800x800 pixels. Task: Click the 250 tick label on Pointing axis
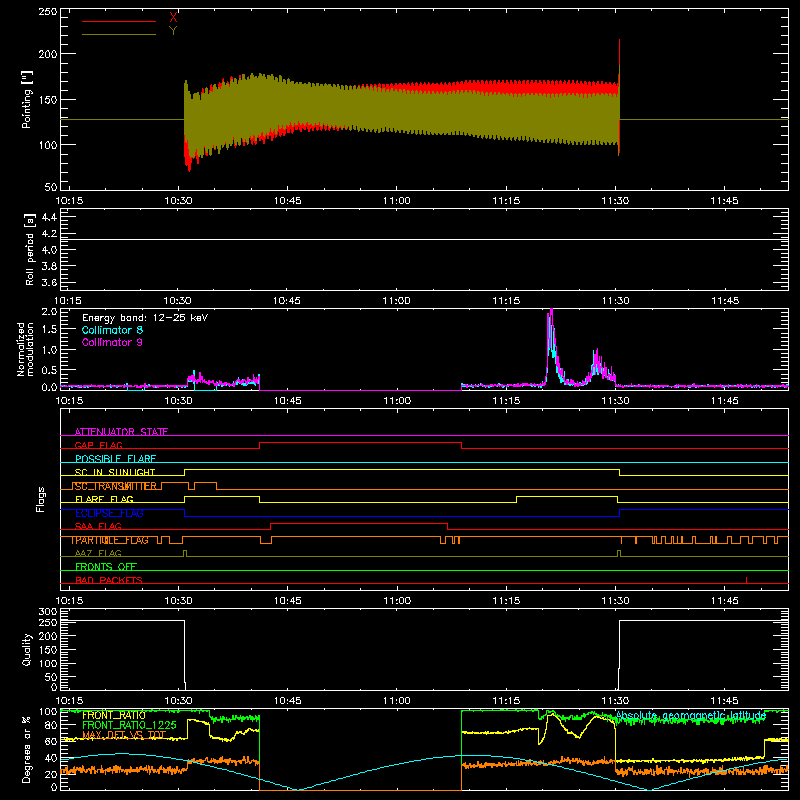click(x=48, y=12)
